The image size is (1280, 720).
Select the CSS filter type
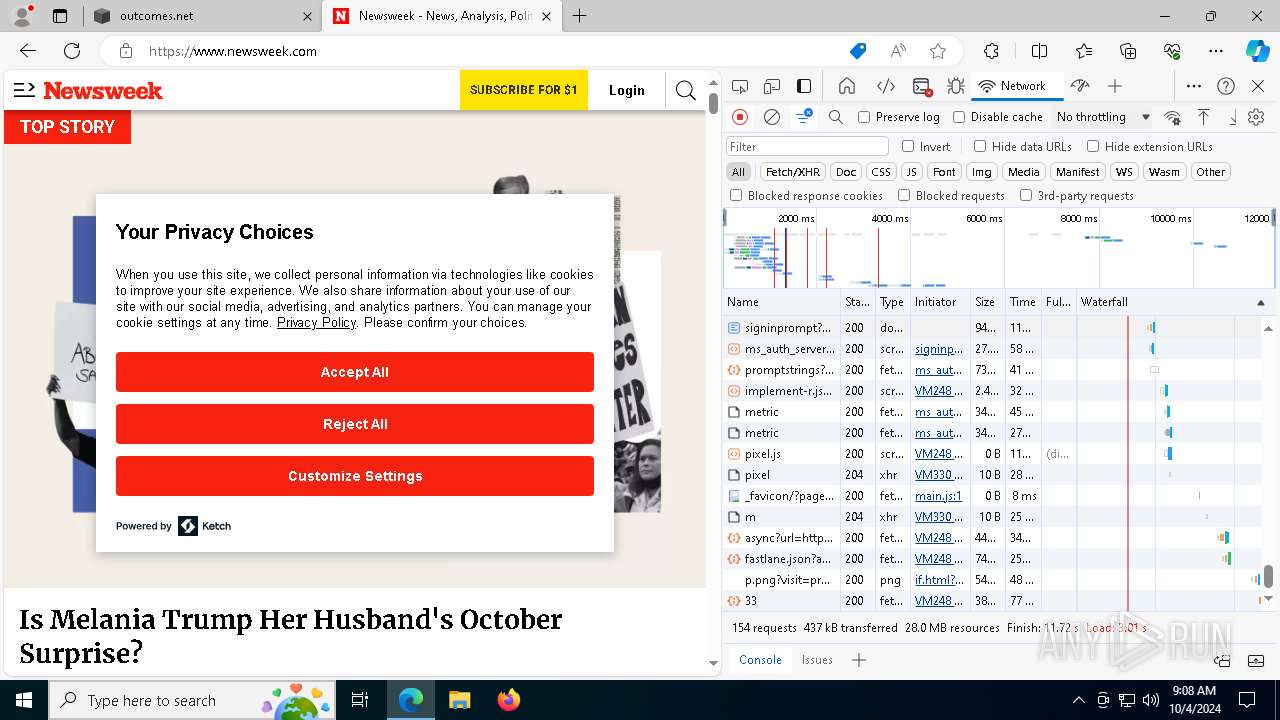[880, 172]
